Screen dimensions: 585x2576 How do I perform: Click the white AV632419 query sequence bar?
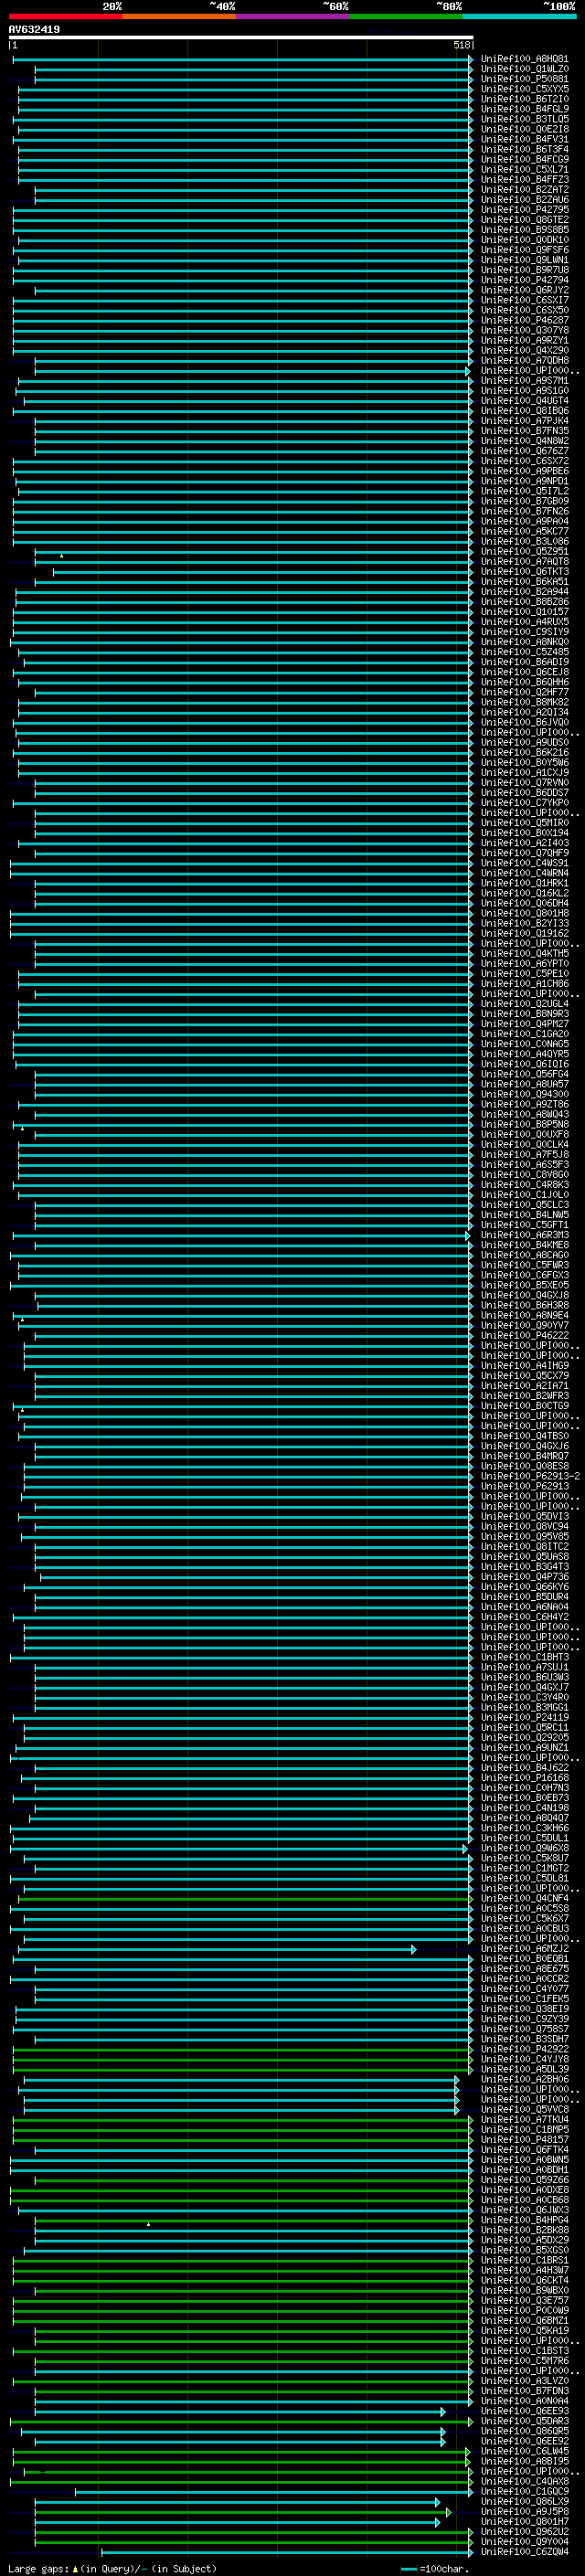[241, 38]
